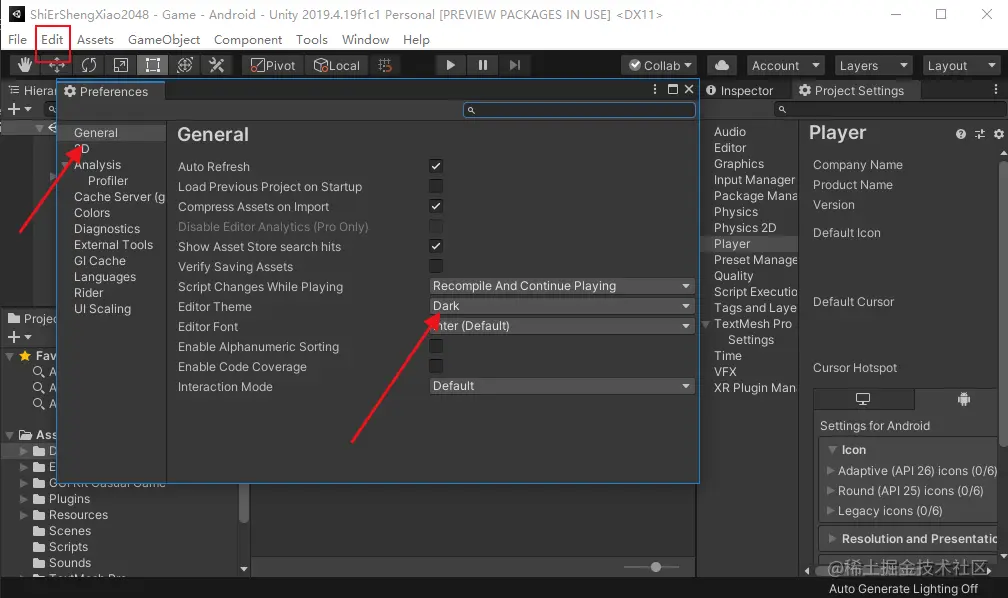Image resolution: width=1008 pixels, height=598 pixels.
Task: Open the Edit menu
Action: click(52, 39)
